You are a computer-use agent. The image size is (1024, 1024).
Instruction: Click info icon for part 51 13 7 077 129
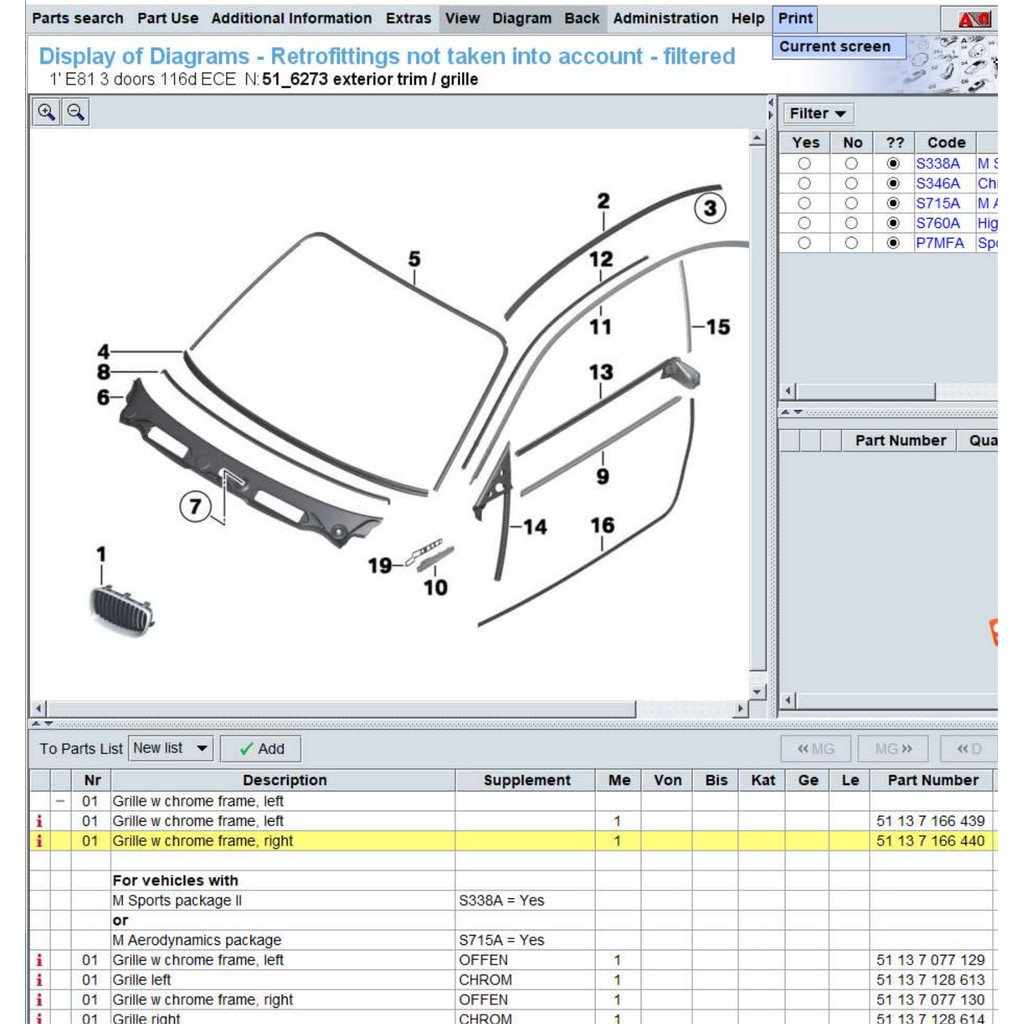click(40, 960)
